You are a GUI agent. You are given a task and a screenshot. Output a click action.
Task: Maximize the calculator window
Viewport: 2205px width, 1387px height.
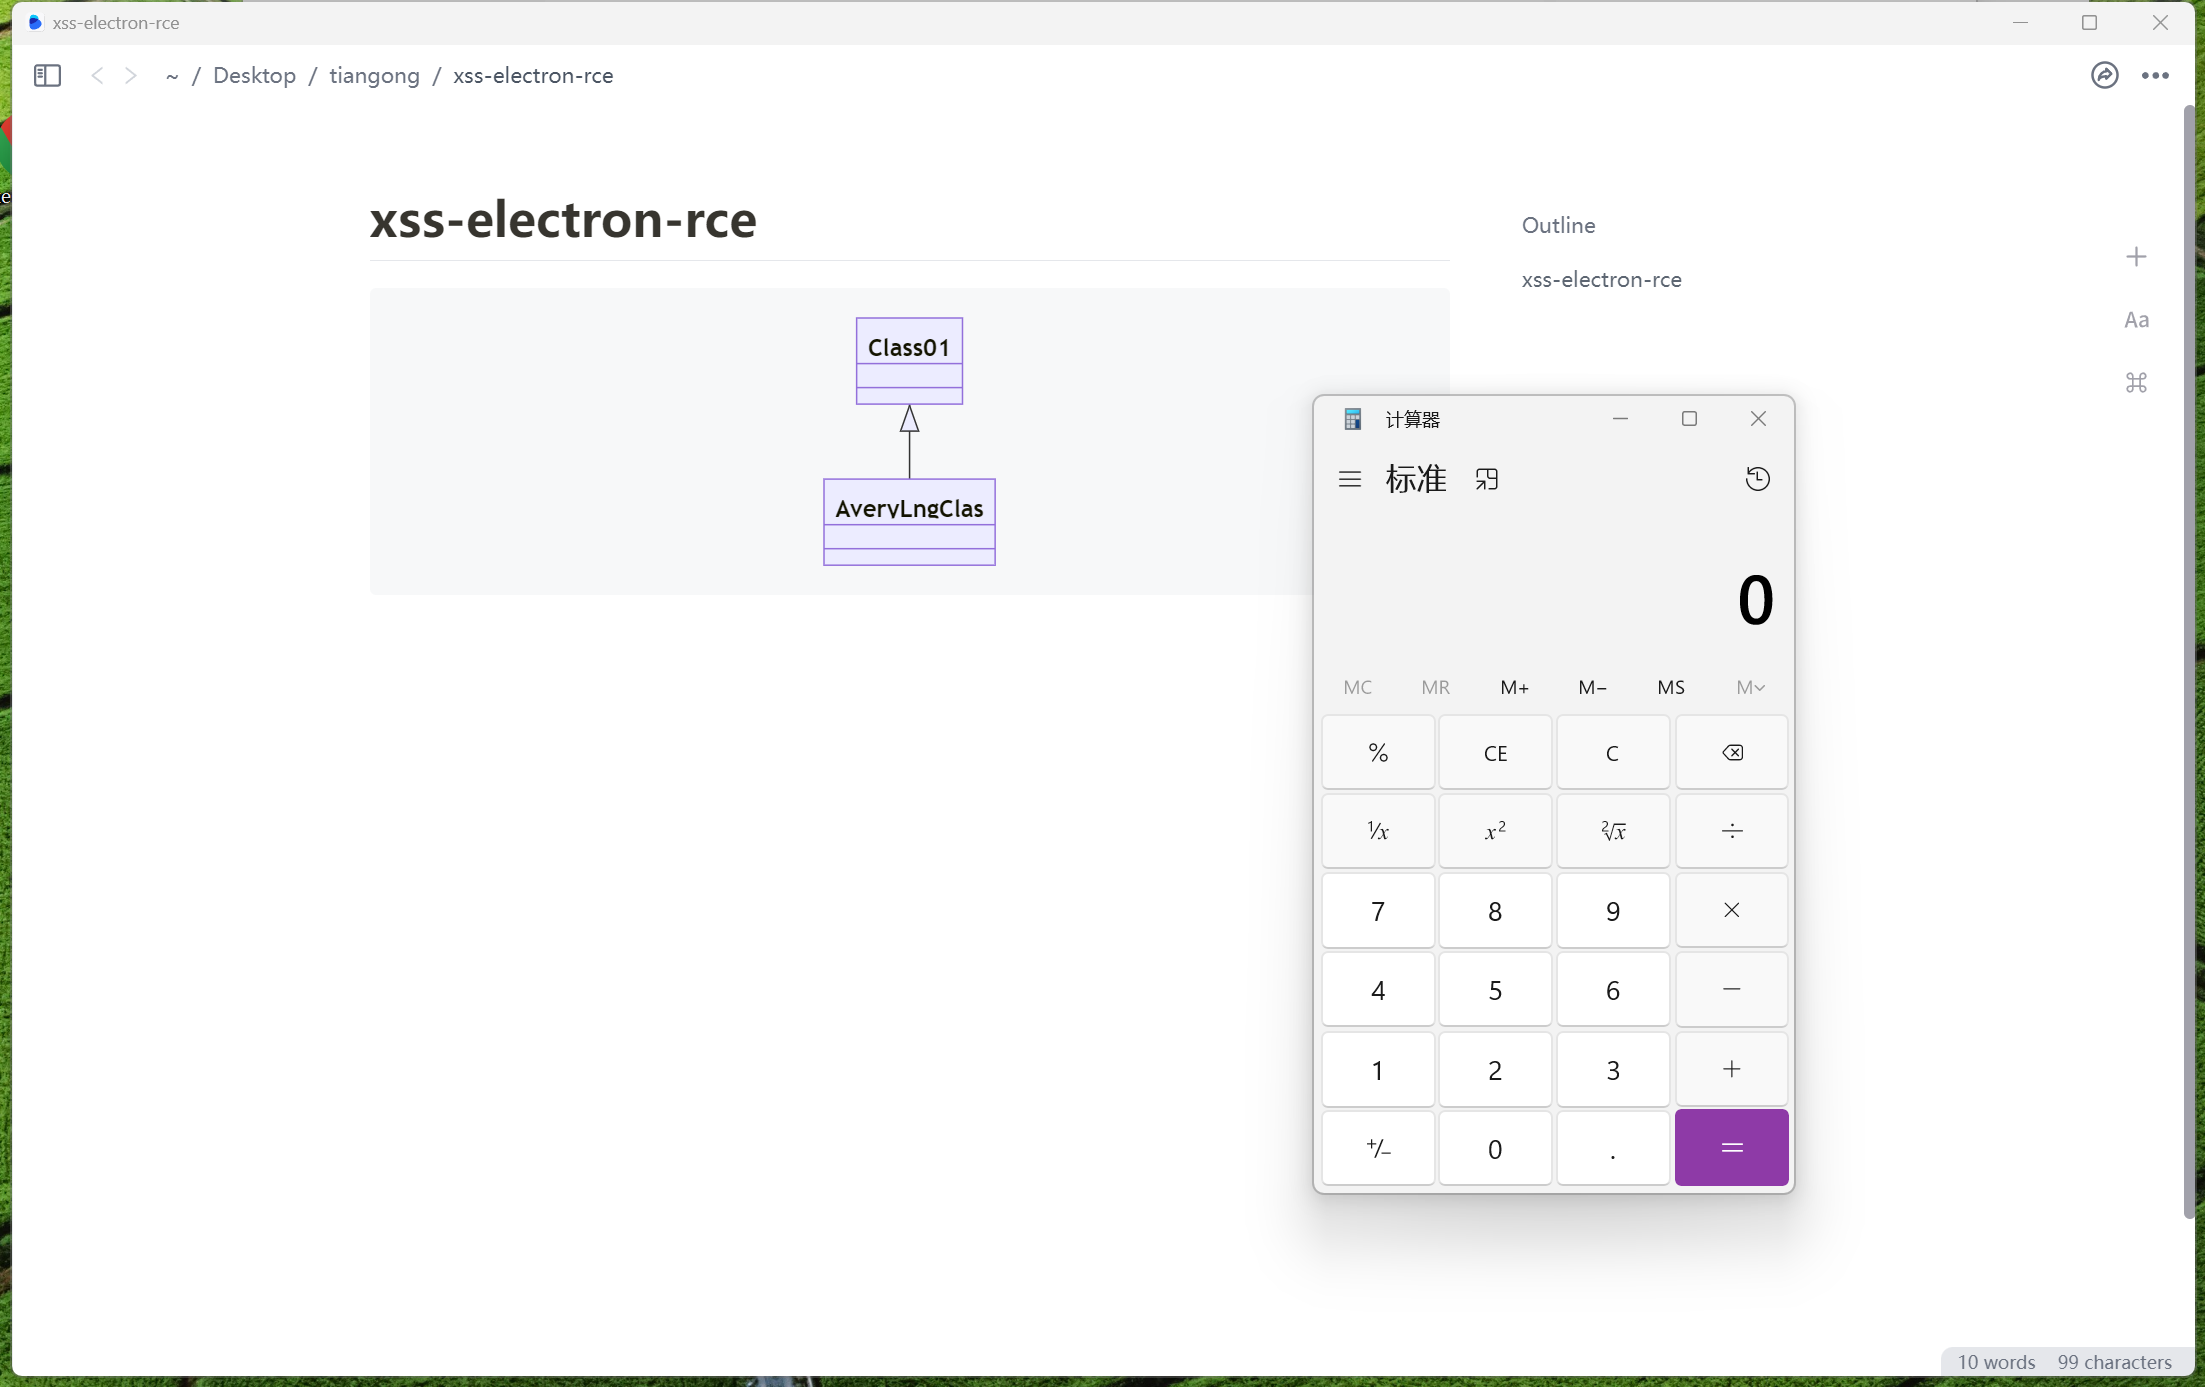coord(1689,419)
